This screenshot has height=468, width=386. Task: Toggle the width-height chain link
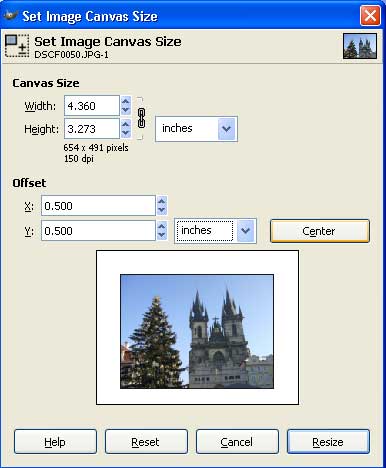pyautogui.click(x=141, y=118)
